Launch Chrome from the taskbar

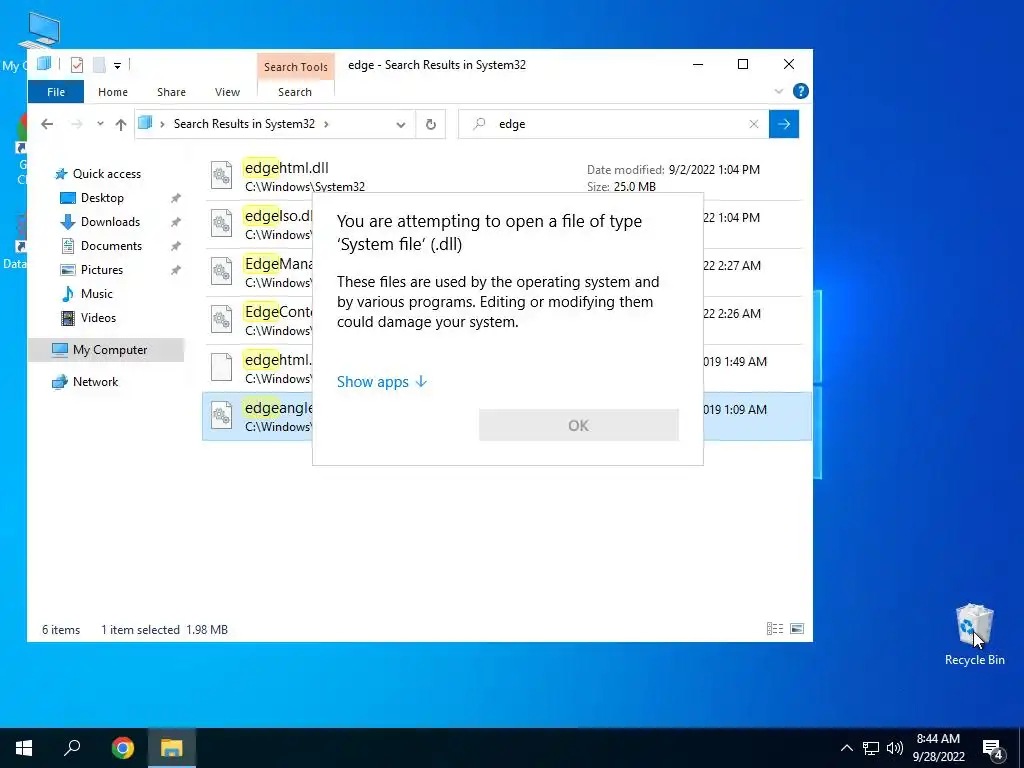click(x=122, y=748)
